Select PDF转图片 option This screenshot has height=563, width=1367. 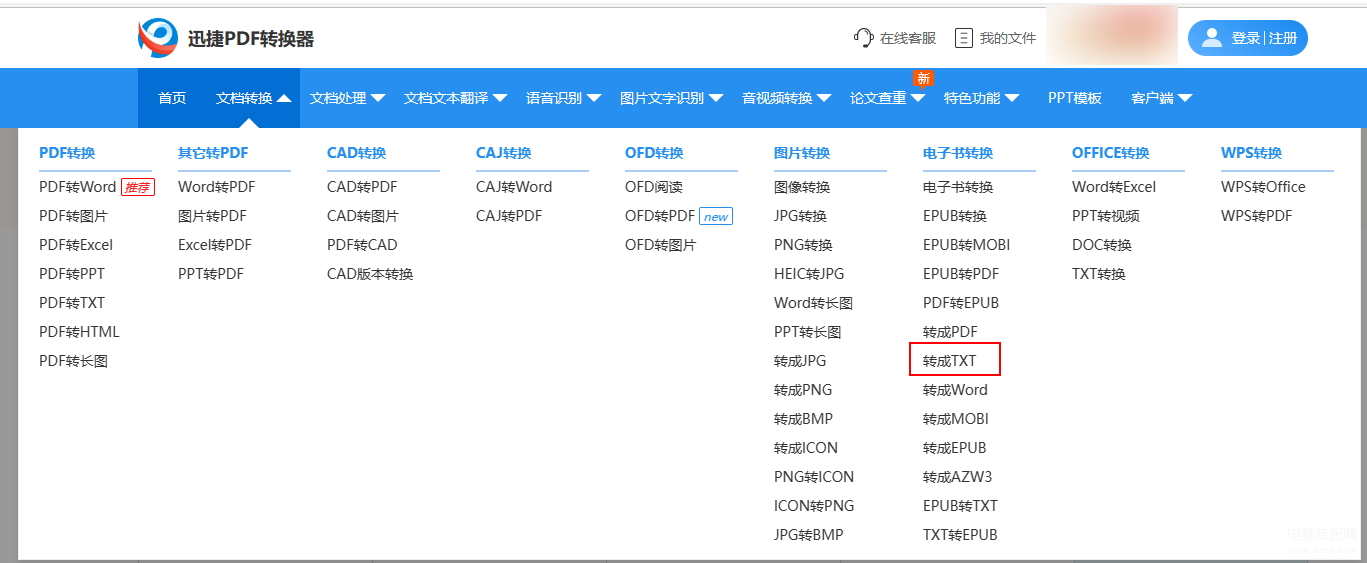73,216
